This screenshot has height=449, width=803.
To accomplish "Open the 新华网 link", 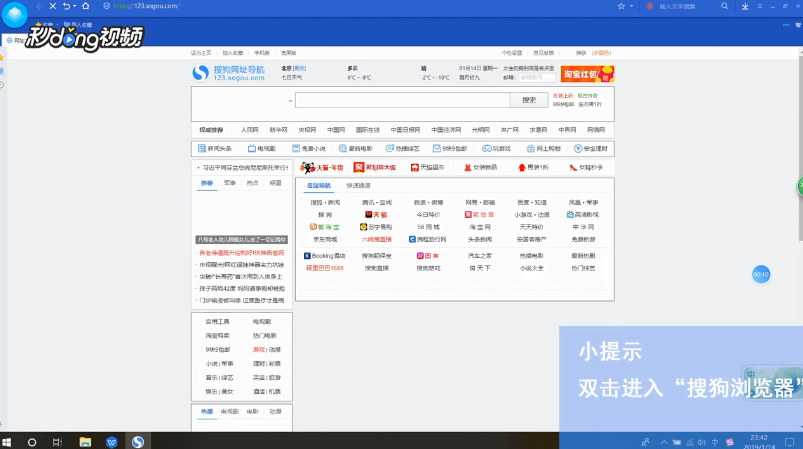I will pos(278,130).
